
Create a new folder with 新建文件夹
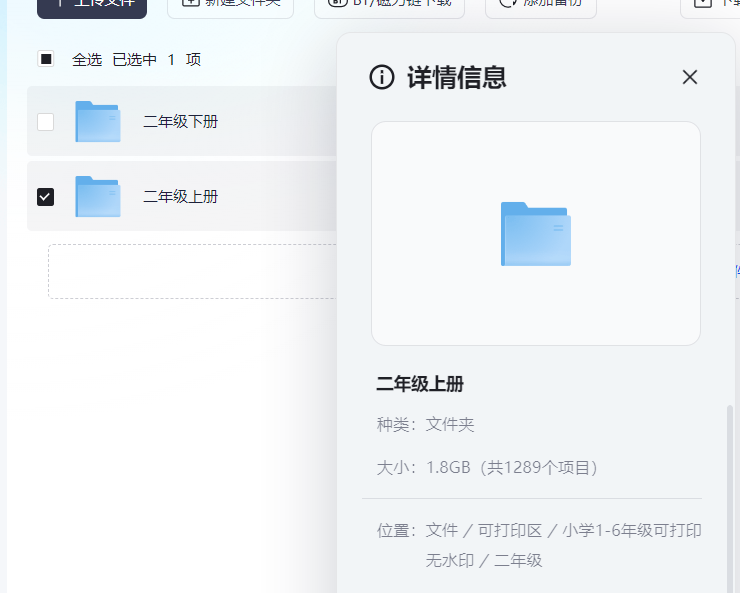click(x=230, y=5)
